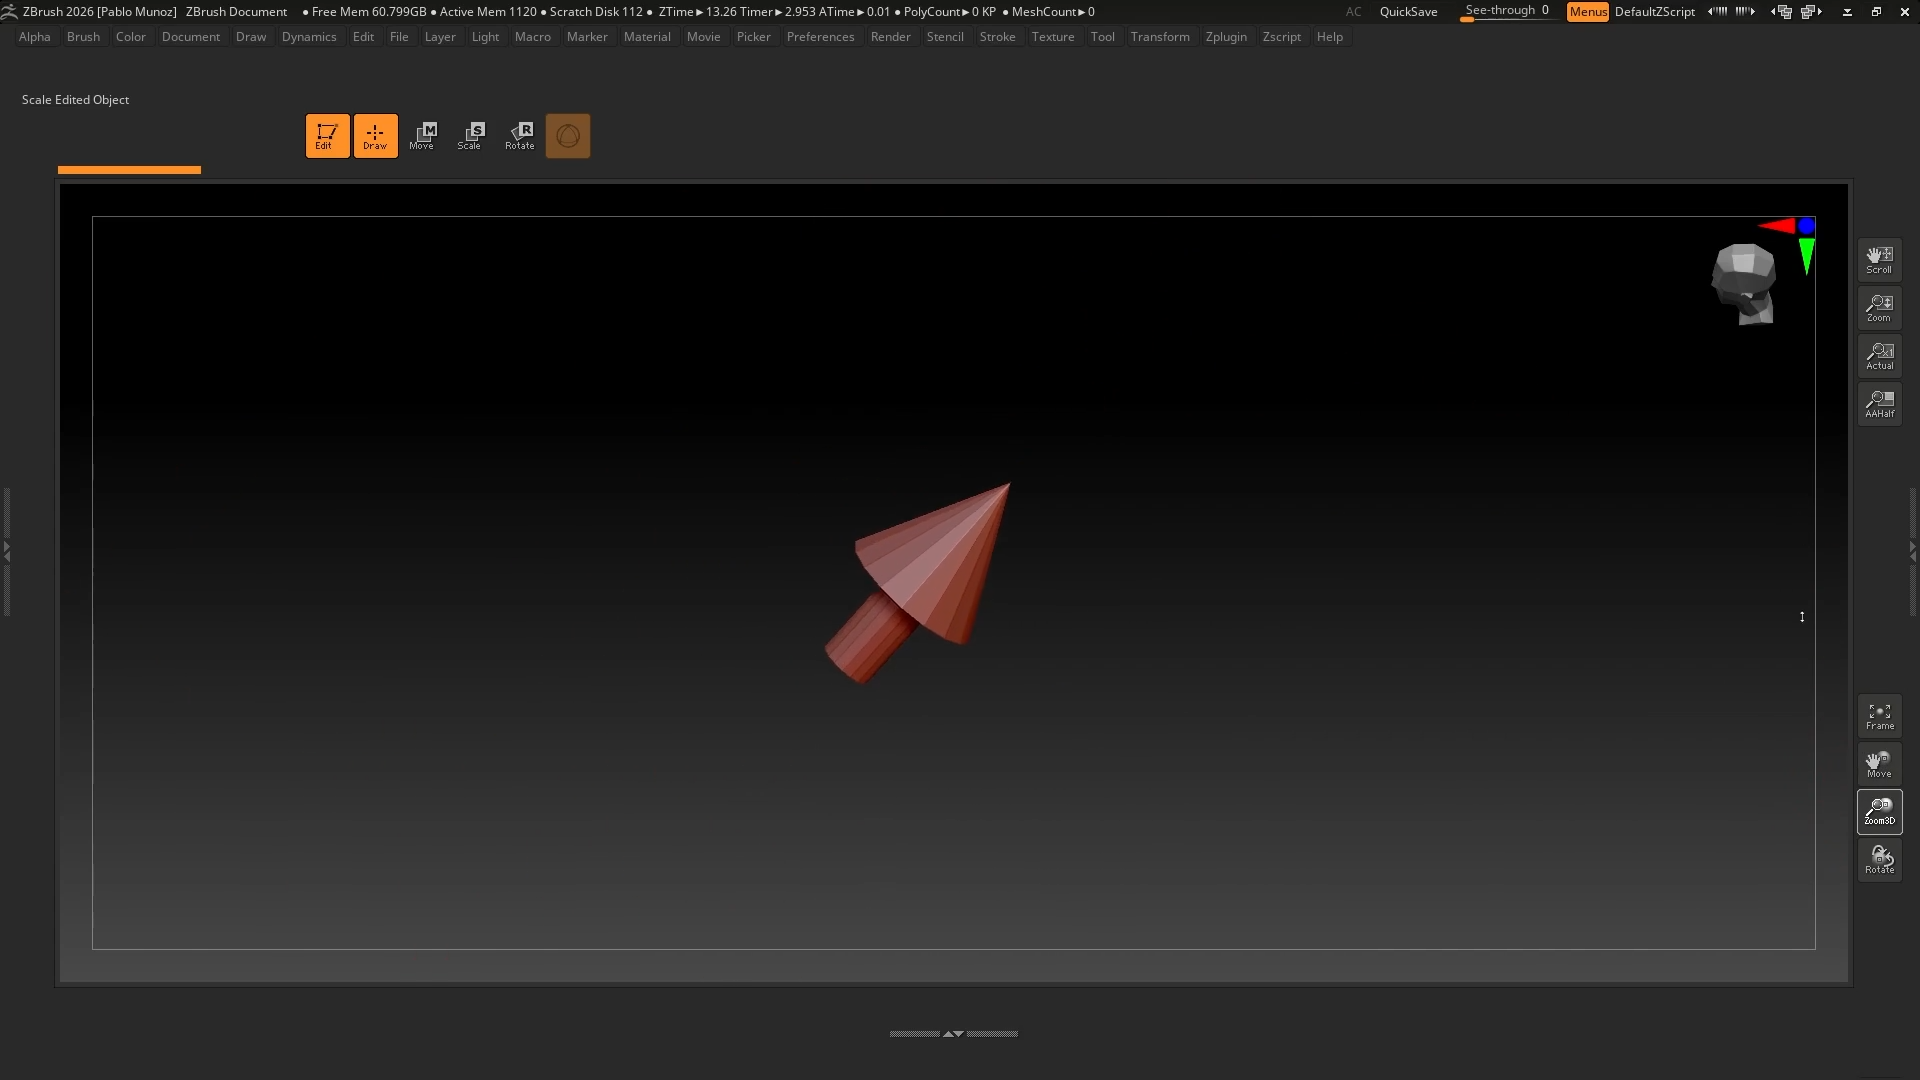Click the Scroll document icon
The height and width of the screenshot is (1080, 1920).
(1879, 260)
